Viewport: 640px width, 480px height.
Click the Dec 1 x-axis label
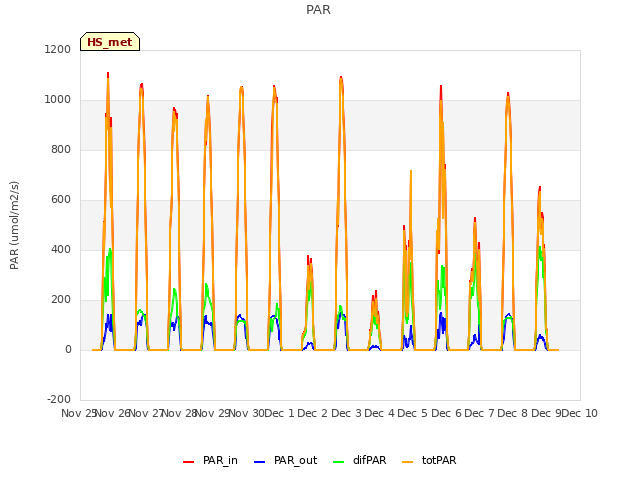[x=279, y=413]
